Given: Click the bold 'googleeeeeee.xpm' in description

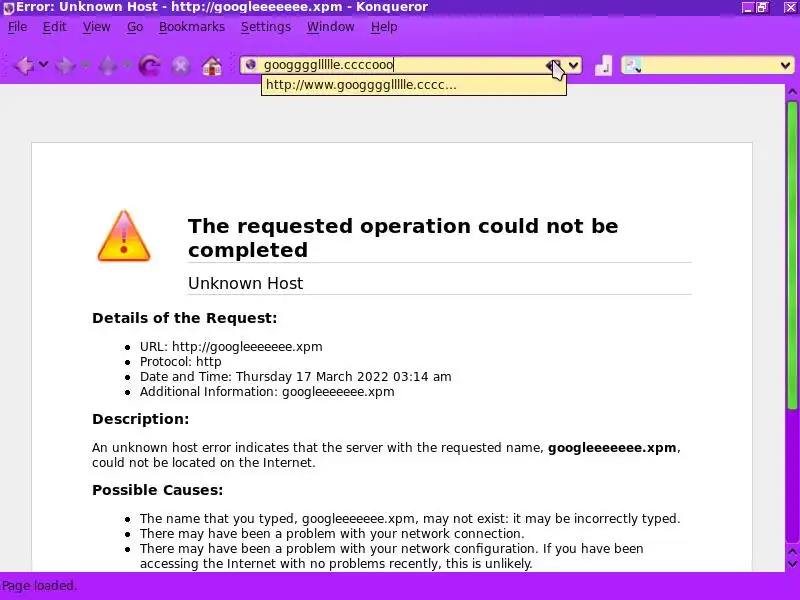Looking at the screenshot, I should (x=612, y=448).
